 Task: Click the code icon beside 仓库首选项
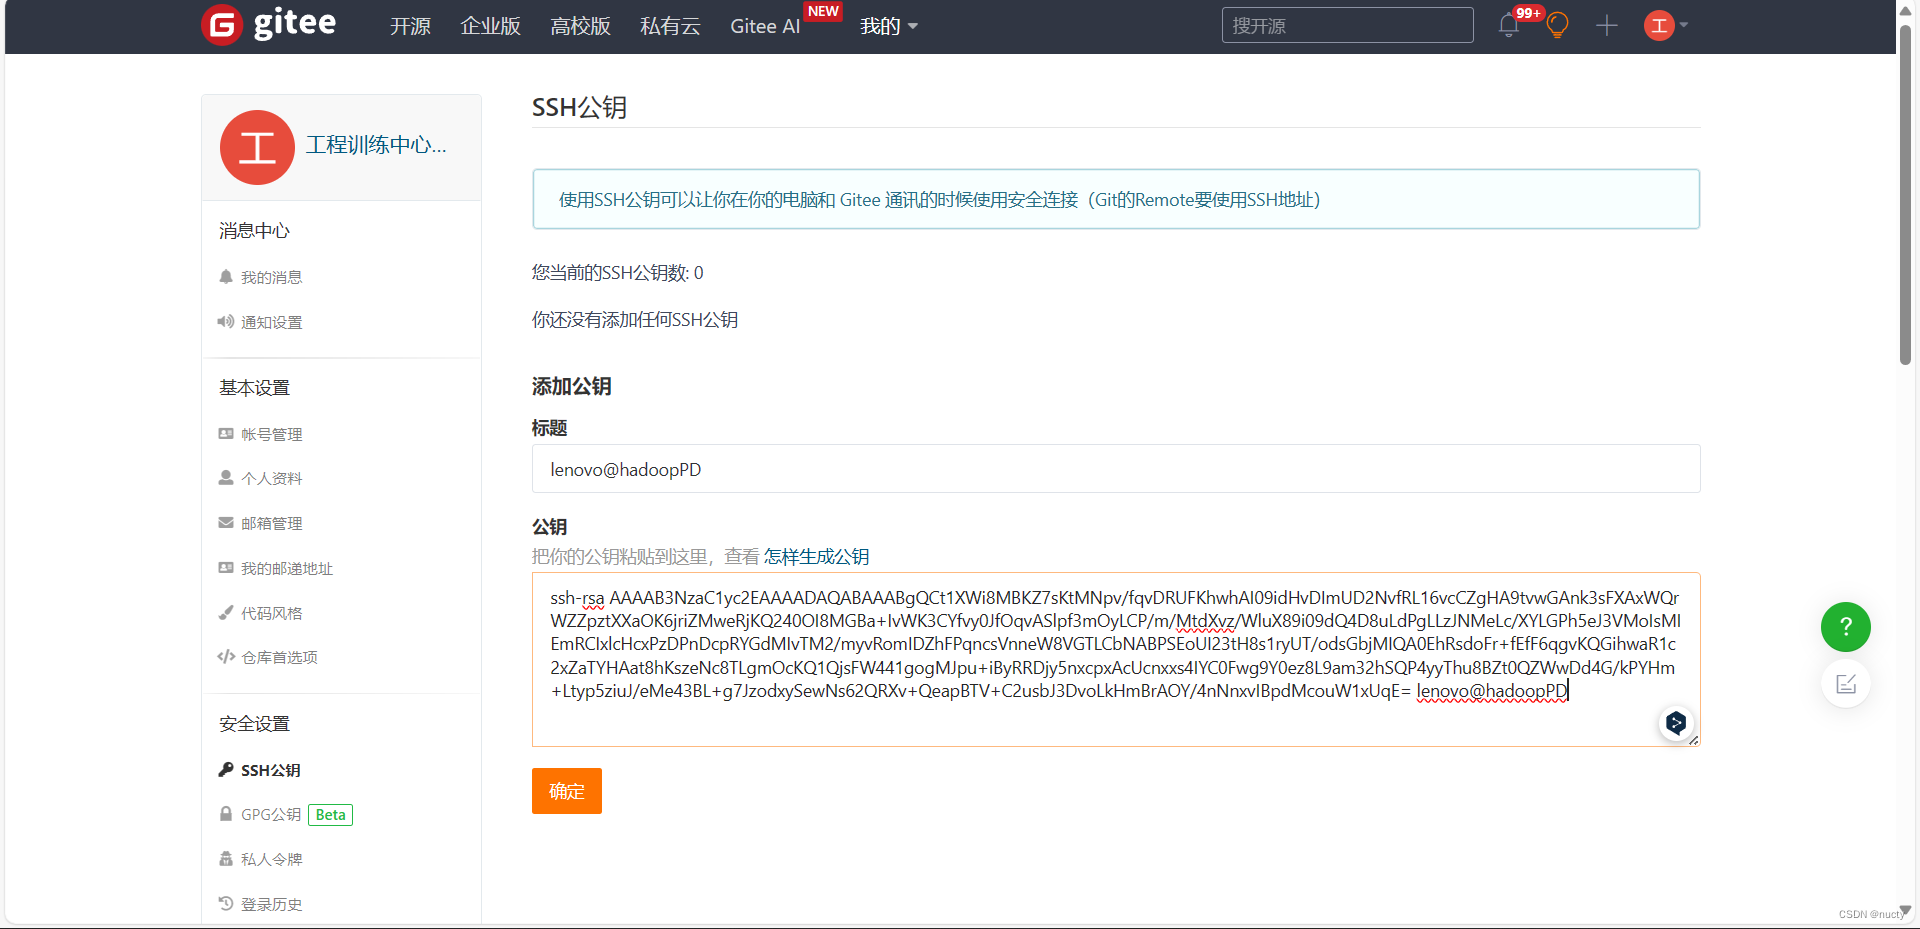pyautogui.click(x=226, y=656)
